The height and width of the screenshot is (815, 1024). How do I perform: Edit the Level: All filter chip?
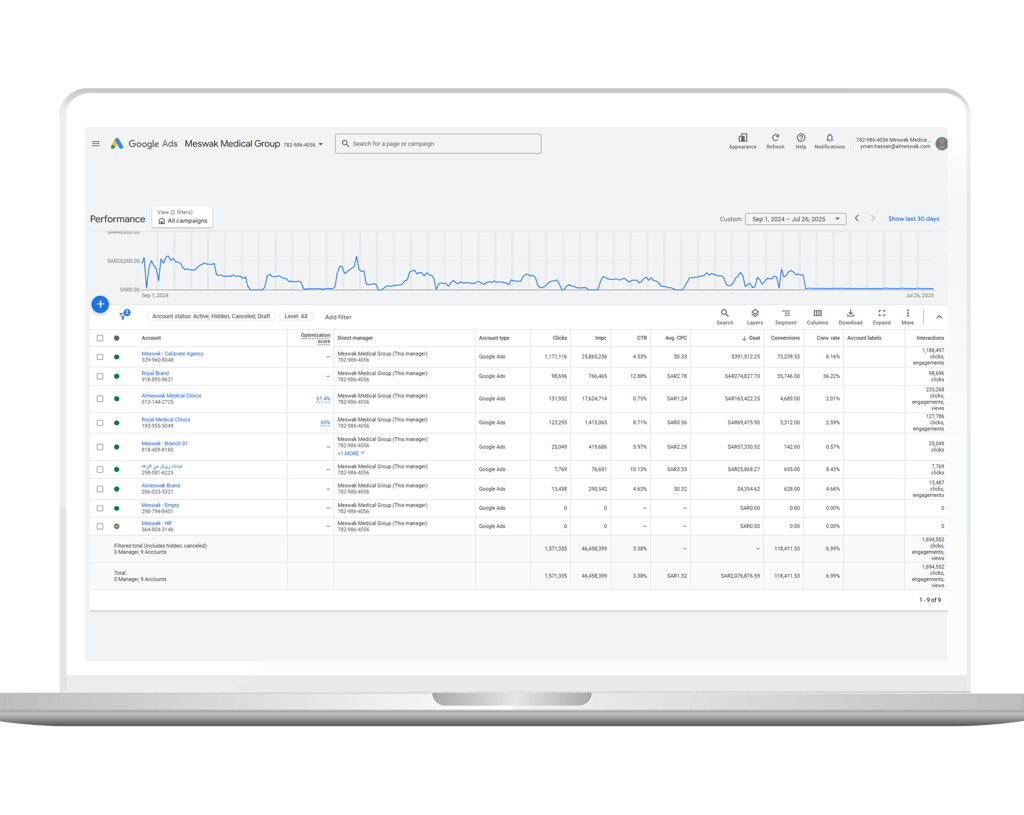[x=296, y=316]
